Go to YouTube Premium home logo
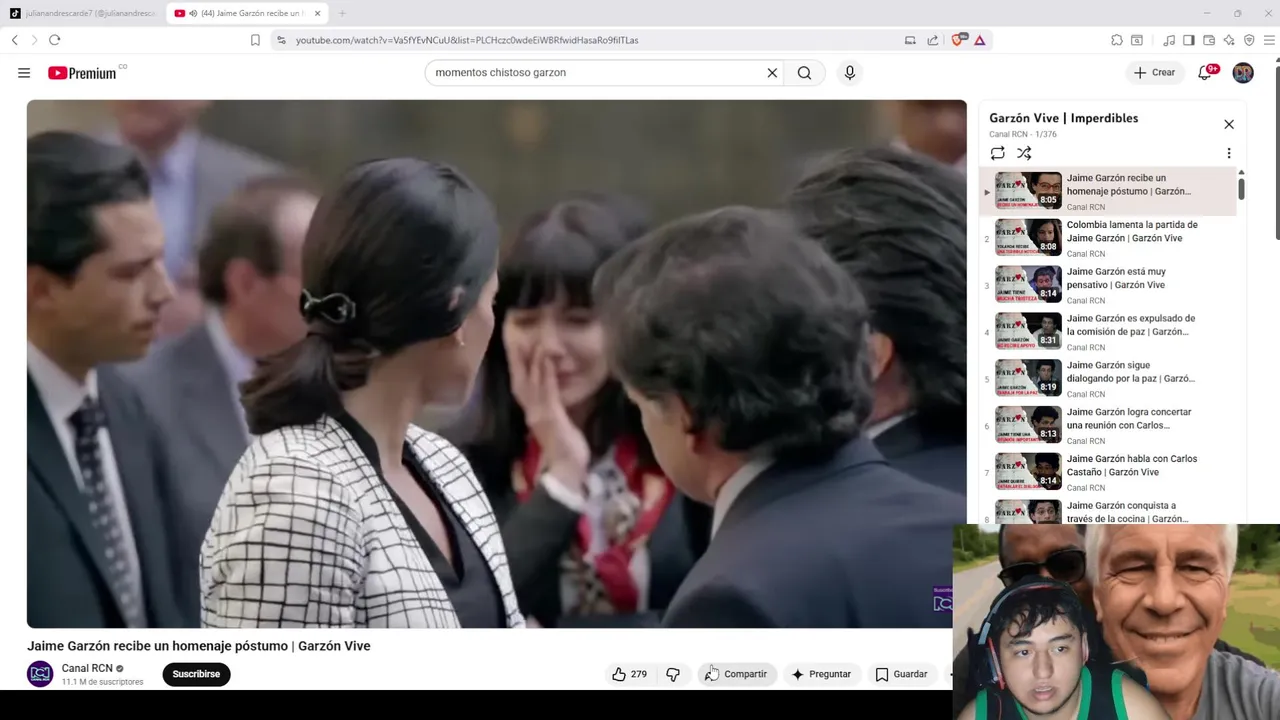 pyautogui.click(x=82, y=73)
